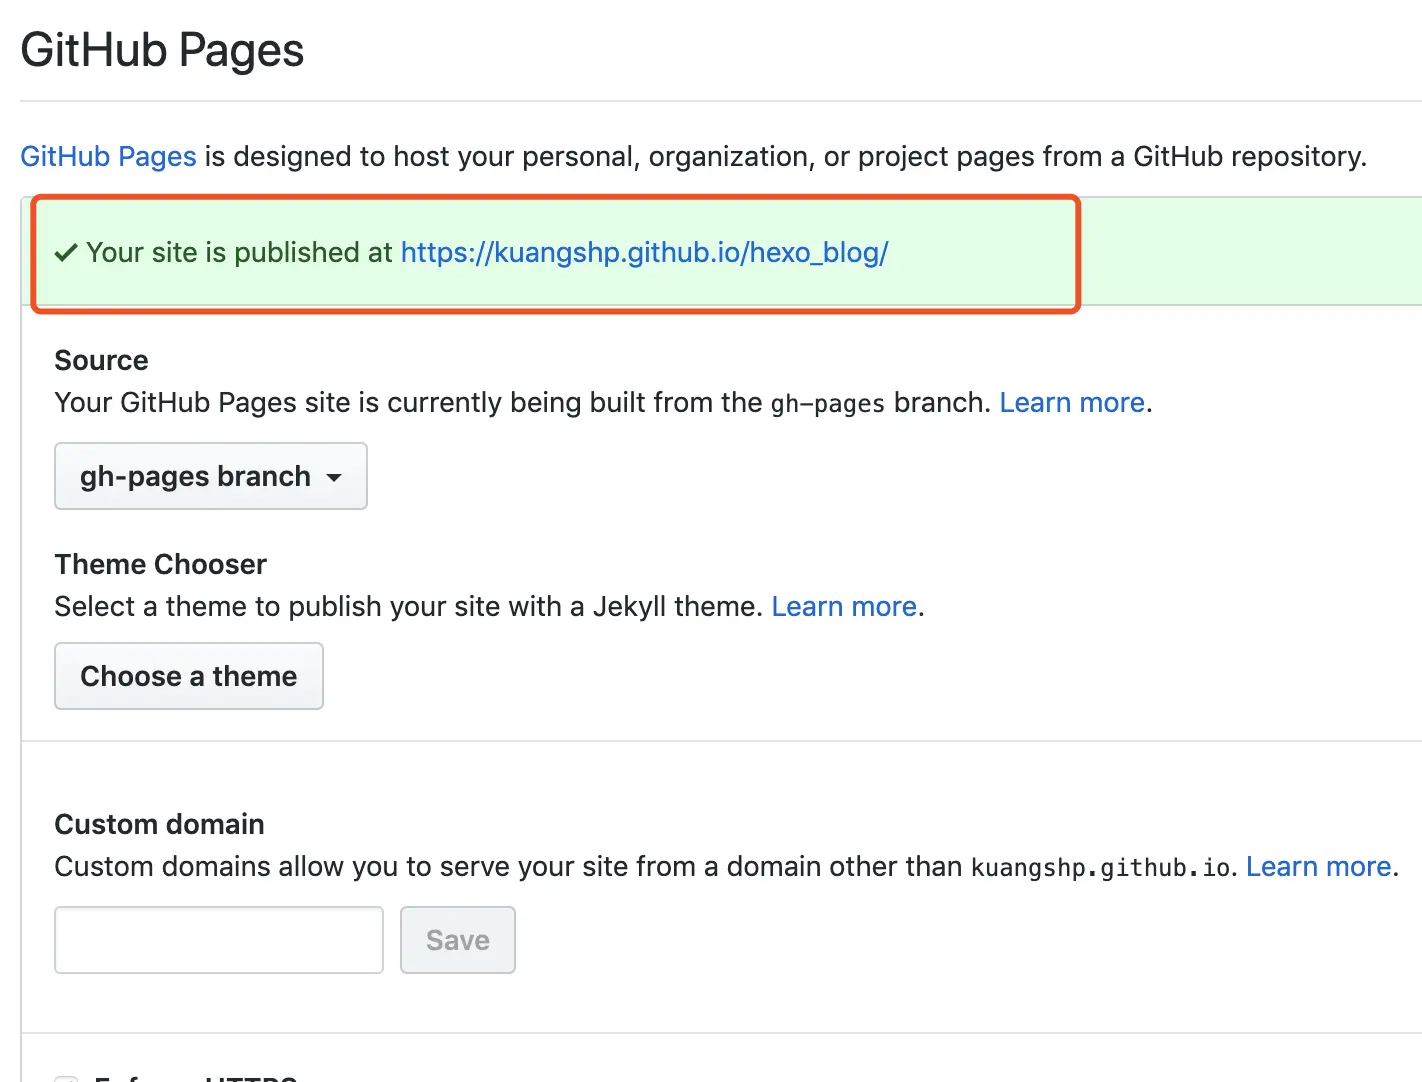Click the GitHub Pages section title
This screenshot has width=1422, height=1082.
point(162,50)
